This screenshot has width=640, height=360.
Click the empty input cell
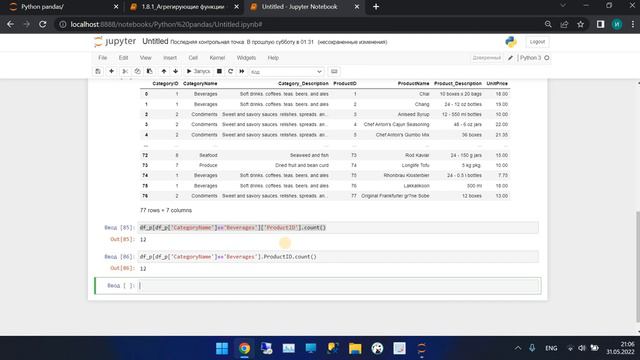coord(339,286)
